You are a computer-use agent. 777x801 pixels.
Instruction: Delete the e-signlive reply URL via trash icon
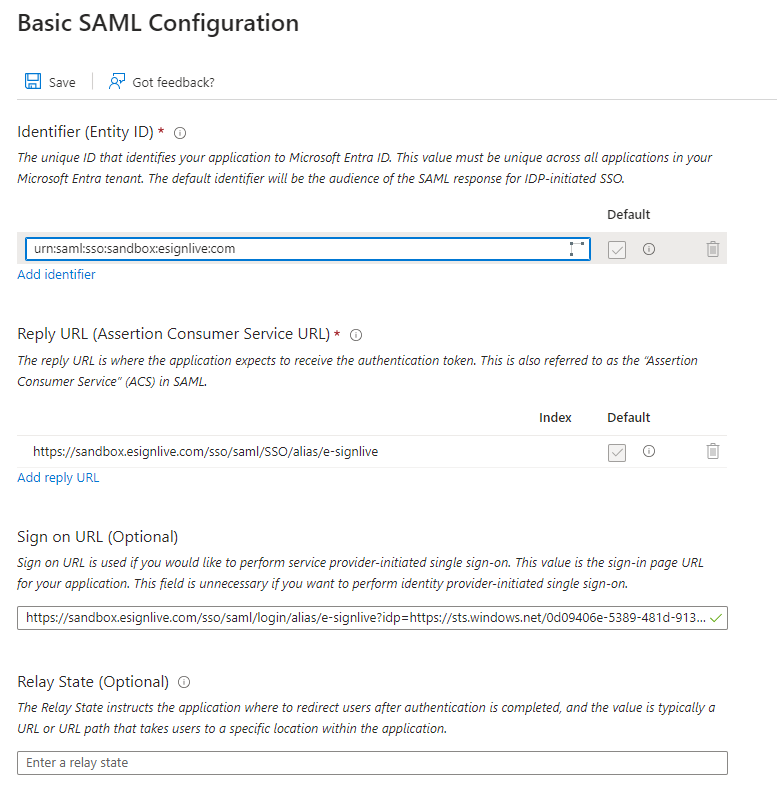pos(713,452)
